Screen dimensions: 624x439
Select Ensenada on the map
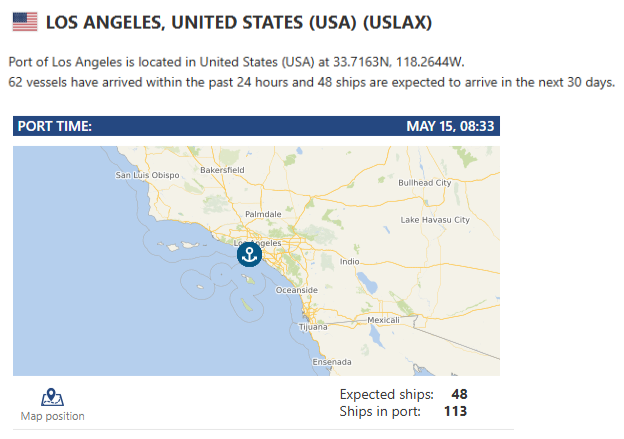332,362
